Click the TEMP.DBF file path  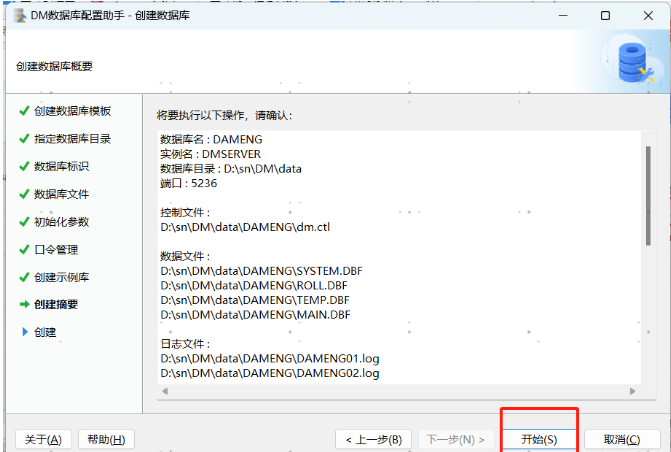pos(255,300)
